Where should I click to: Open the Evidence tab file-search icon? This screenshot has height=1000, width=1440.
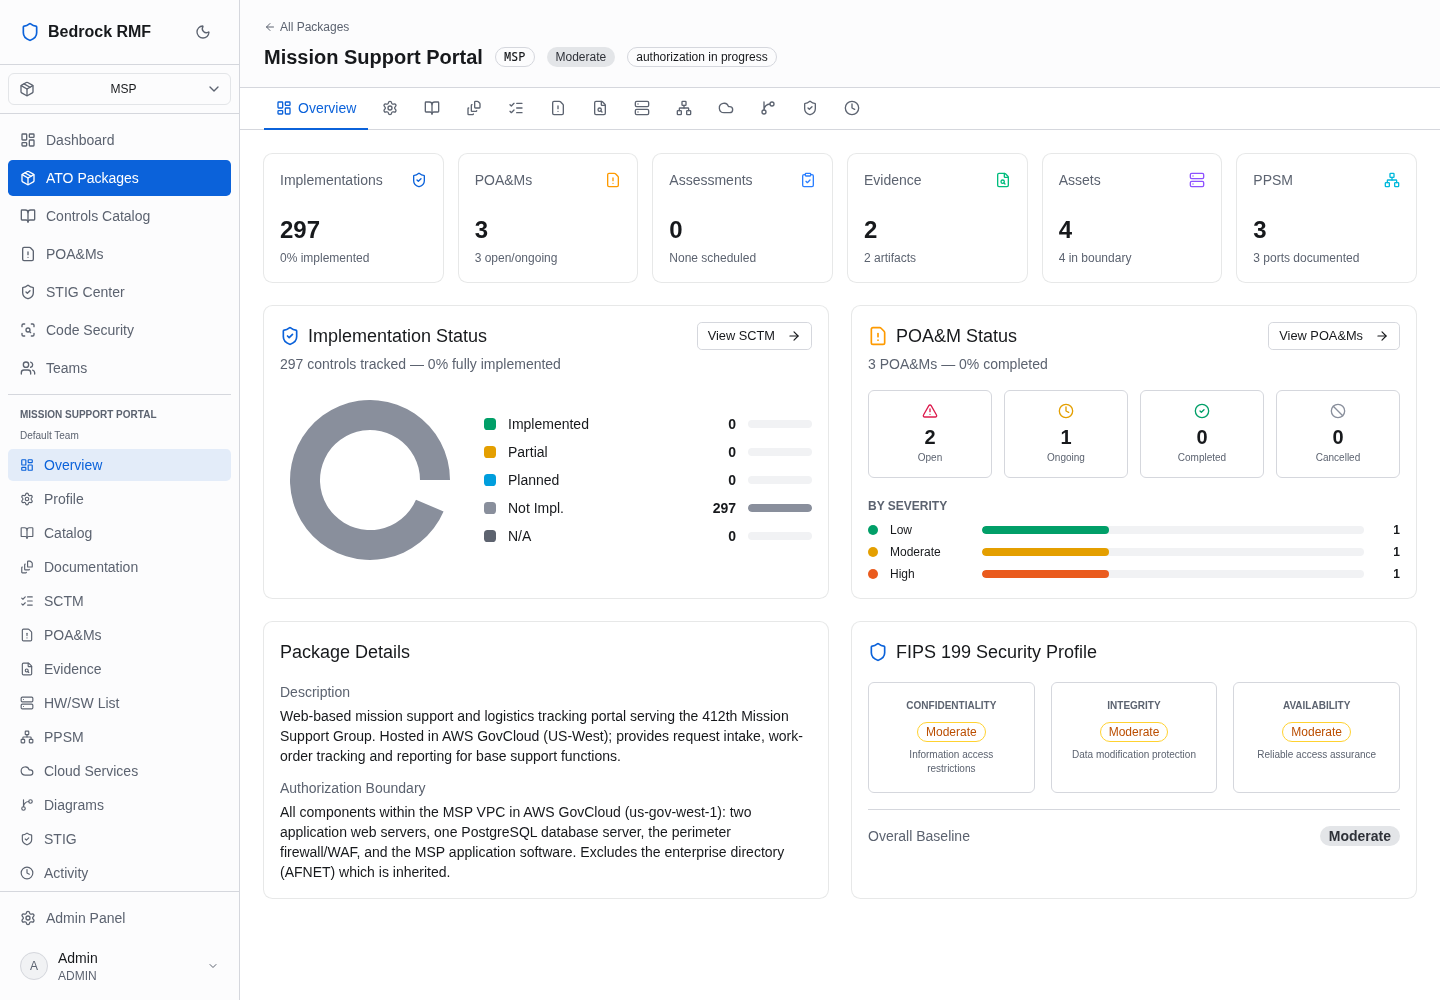click(x=600, y=108)
